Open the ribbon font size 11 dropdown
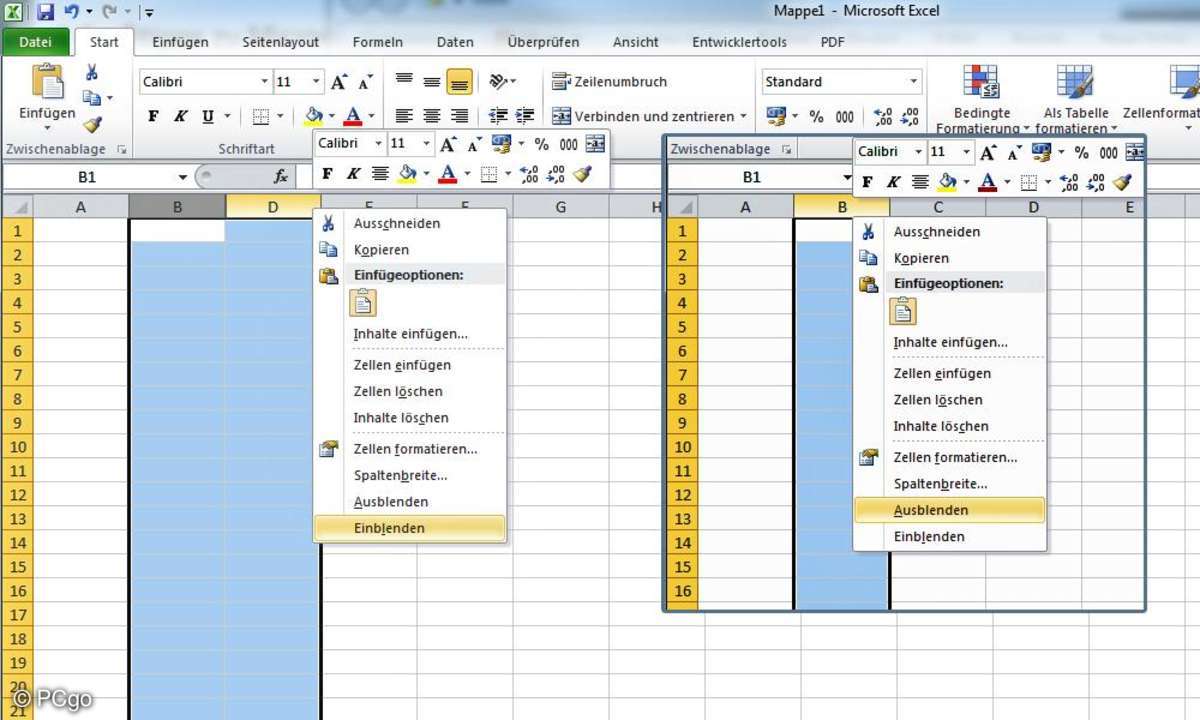1200x720 pixels. 316,82
